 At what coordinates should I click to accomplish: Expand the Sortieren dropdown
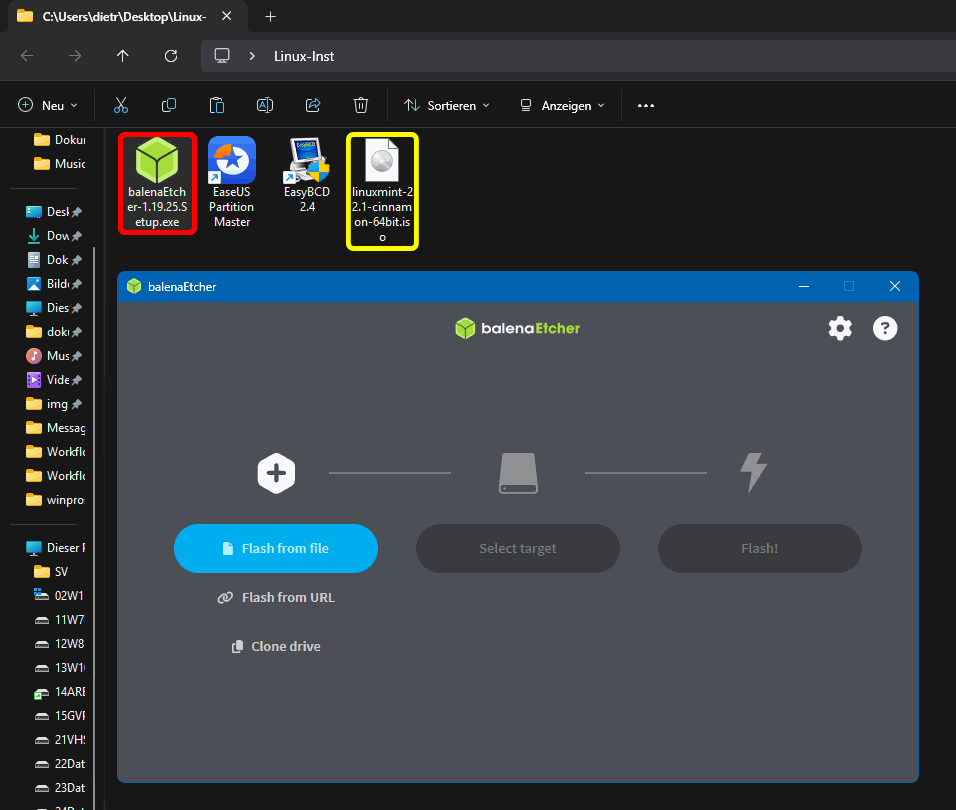(x=446, y=105)
